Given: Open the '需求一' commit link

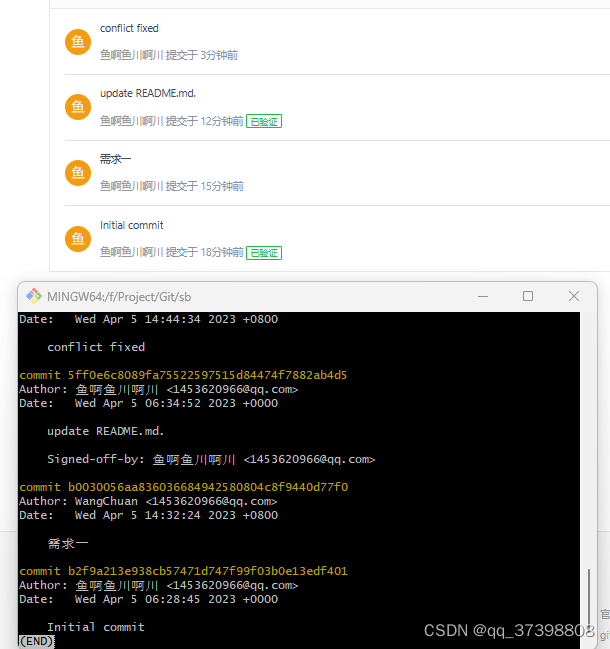Looking at the screenshot, I should (x=115, y=159).
